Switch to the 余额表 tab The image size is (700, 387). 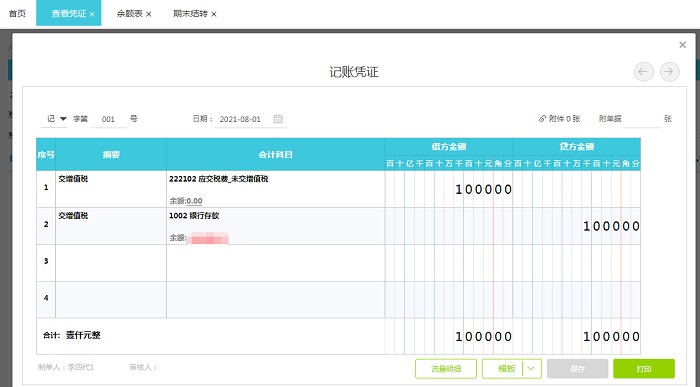pyautogui.click(x=129, y=13)
